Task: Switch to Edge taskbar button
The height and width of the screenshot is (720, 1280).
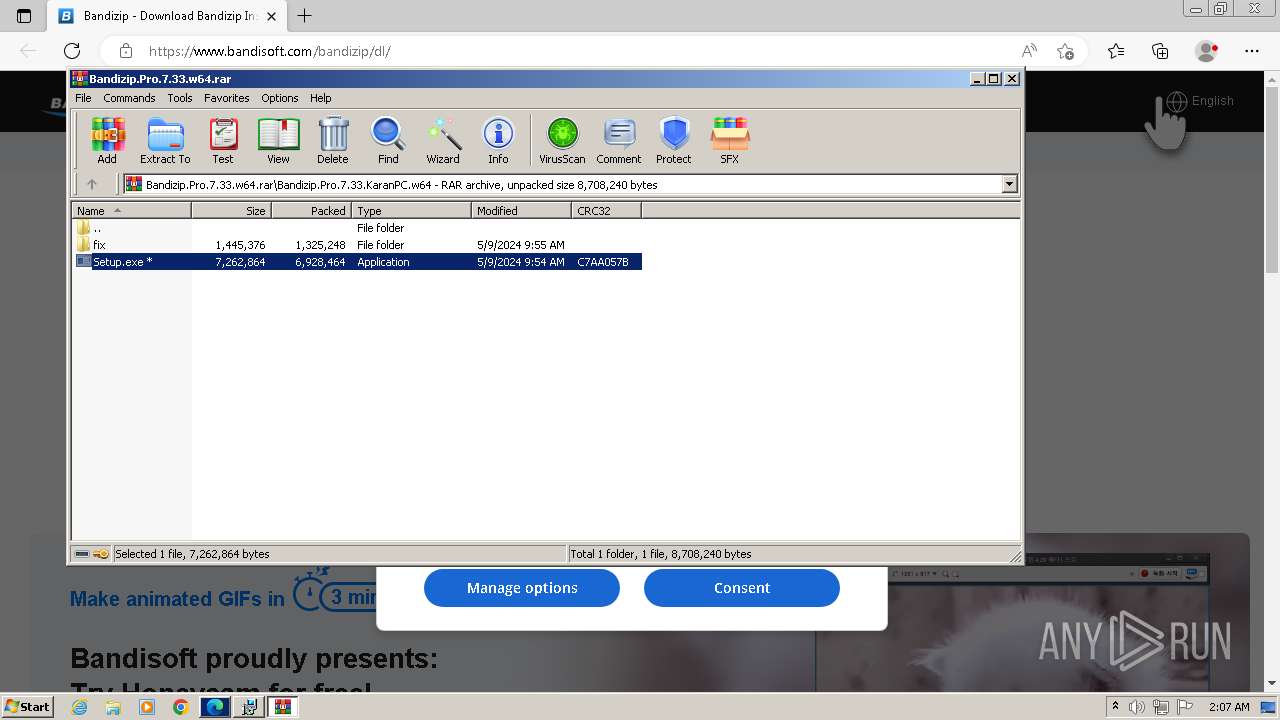Action: coord(215,707)
